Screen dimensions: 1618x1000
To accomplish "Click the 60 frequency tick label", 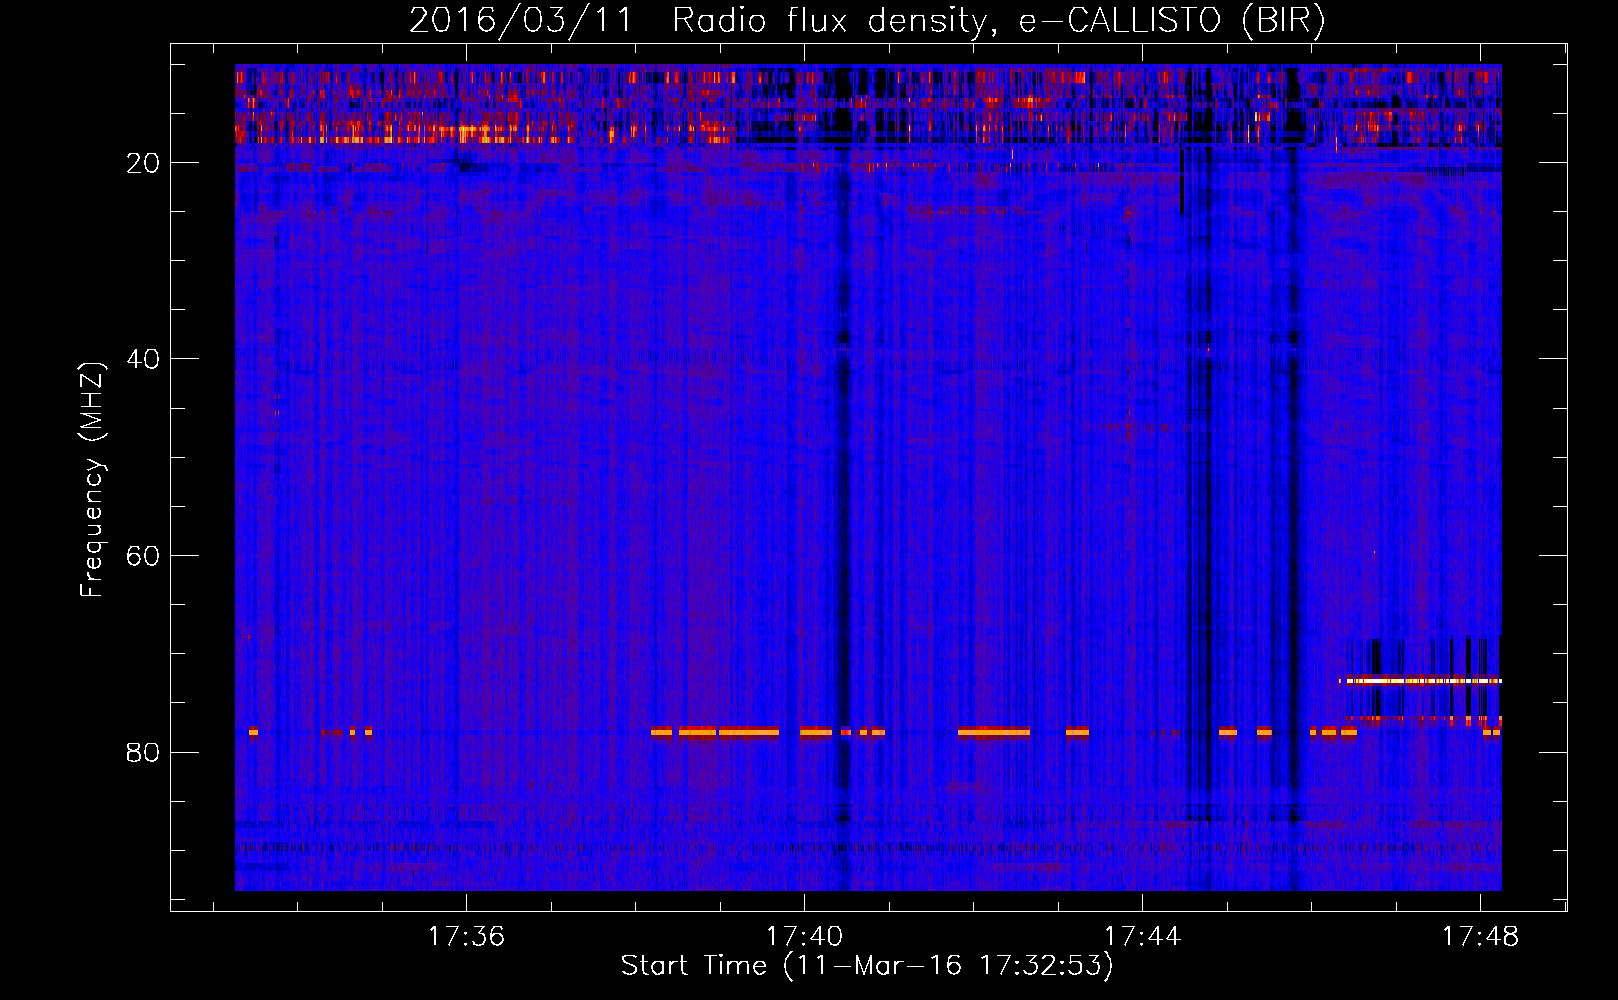I will click(x=143, y=556).
